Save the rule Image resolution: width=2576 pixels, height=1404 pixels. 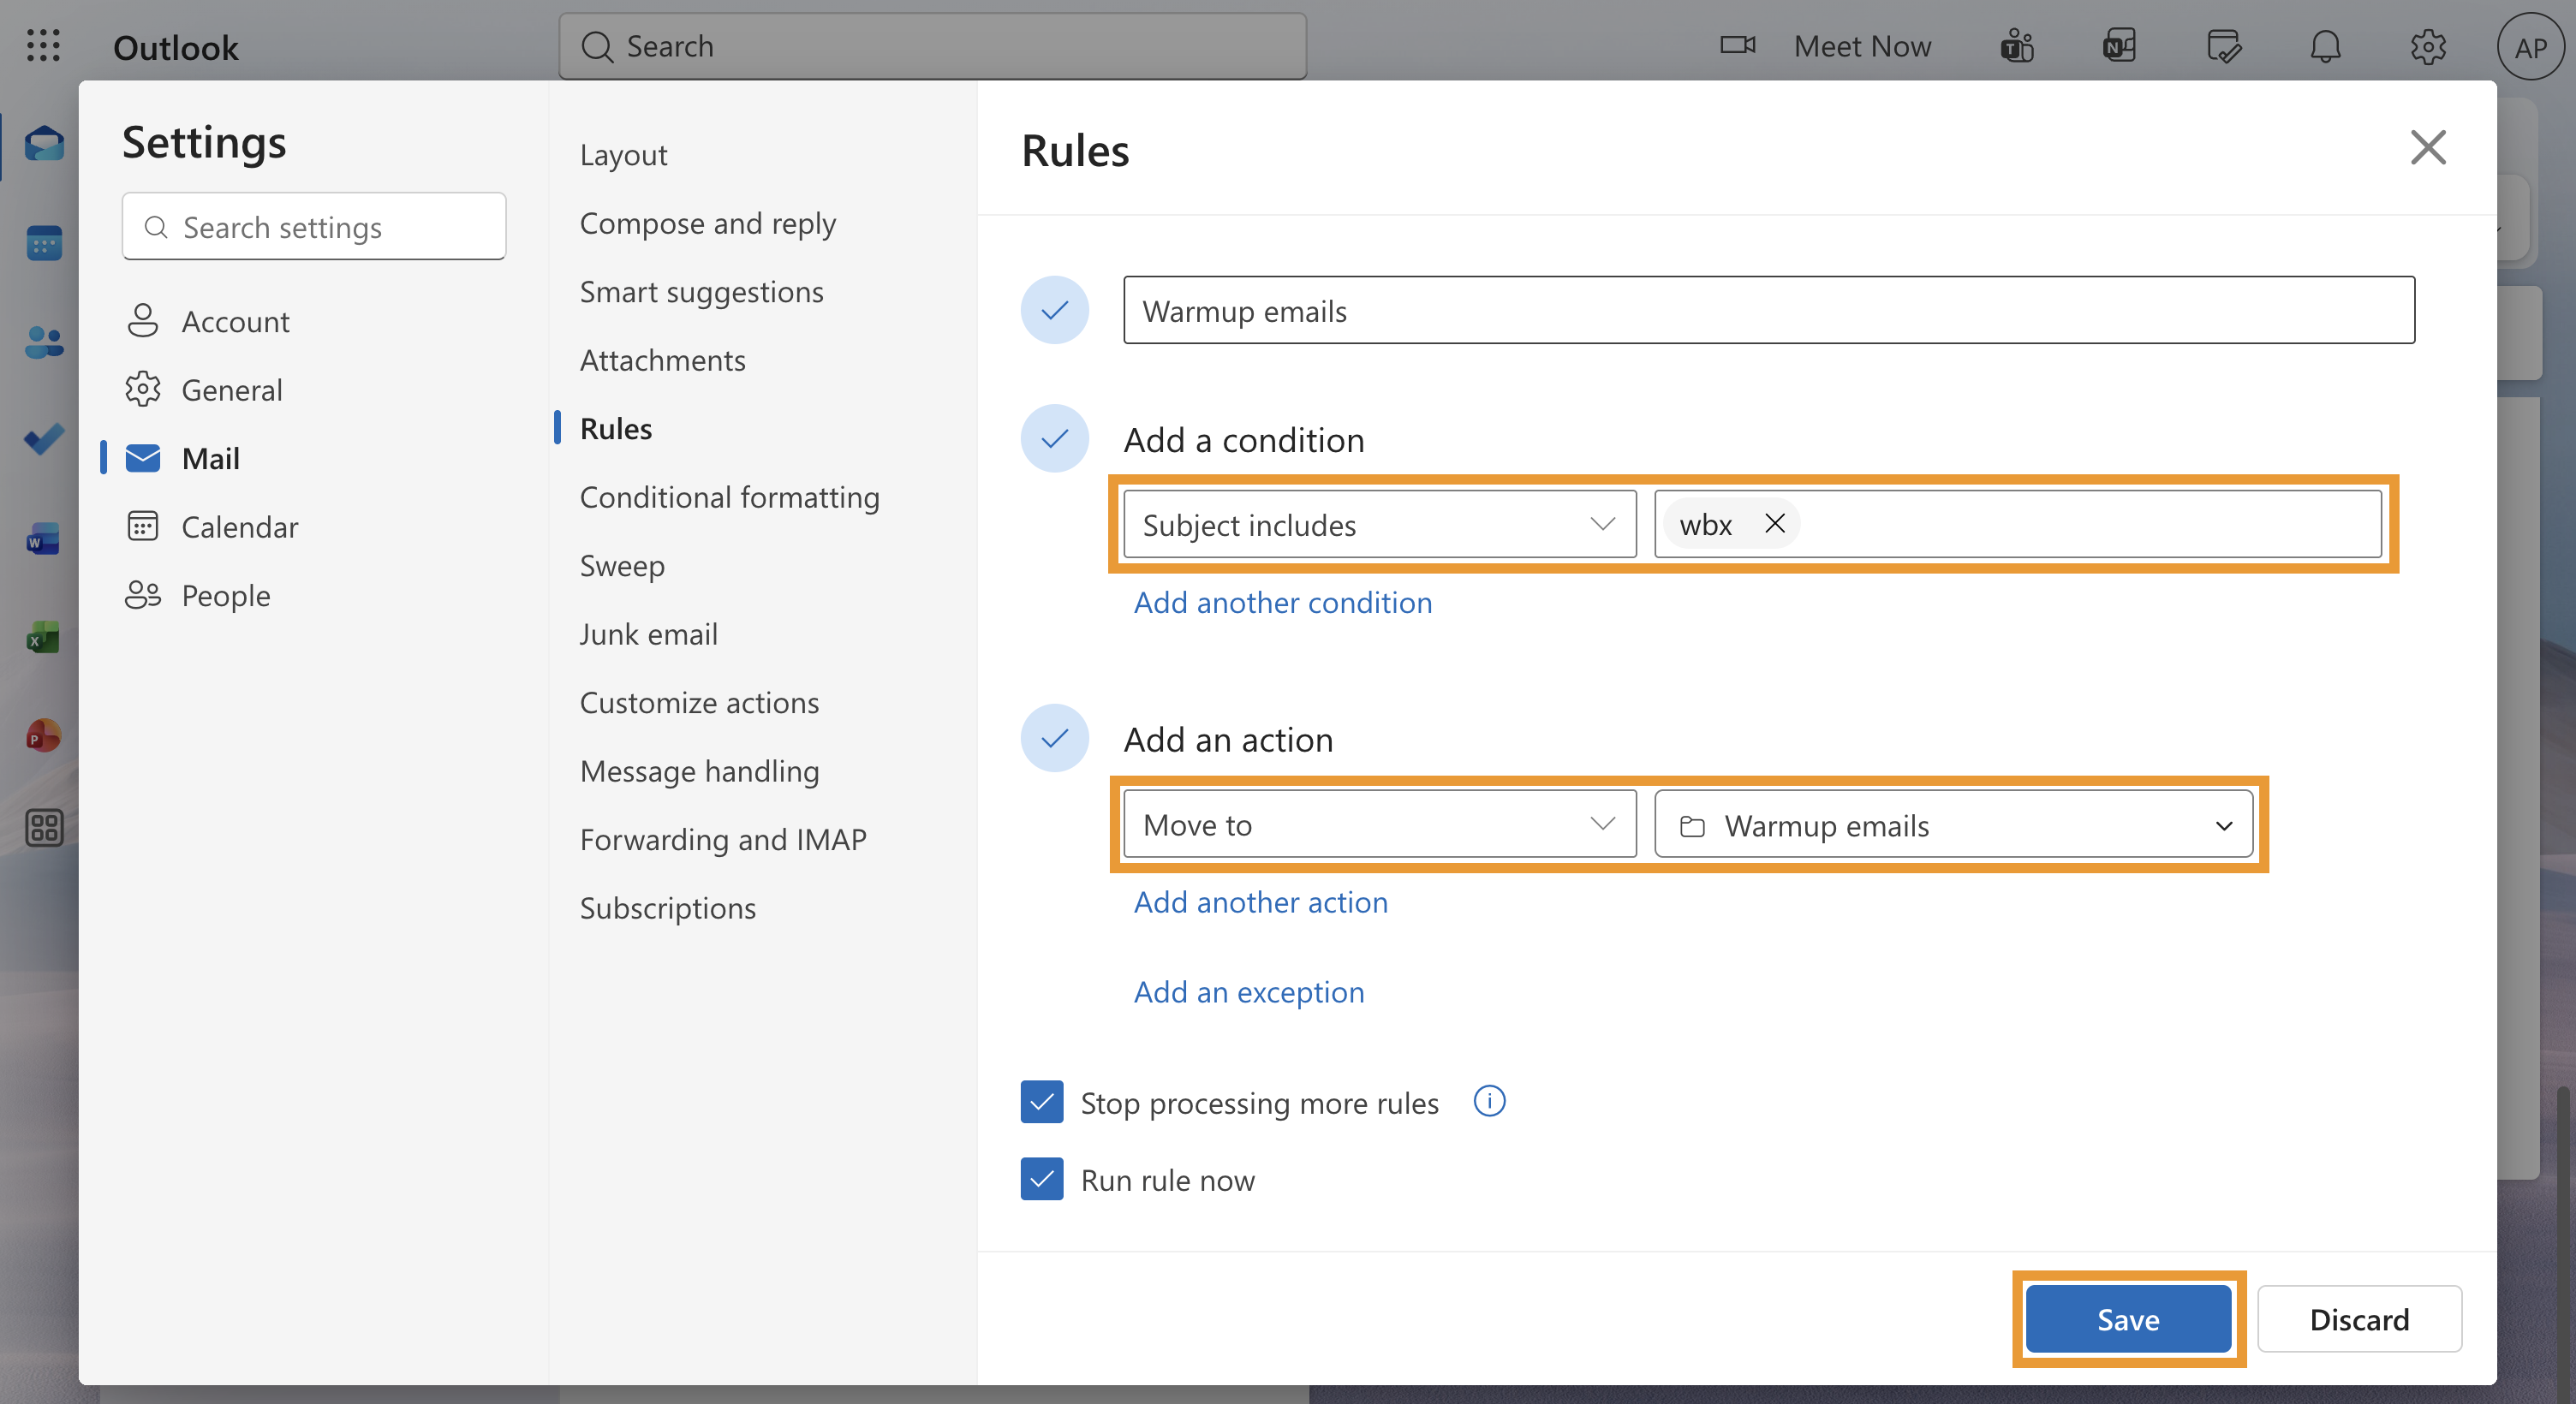point(2127,1319)
